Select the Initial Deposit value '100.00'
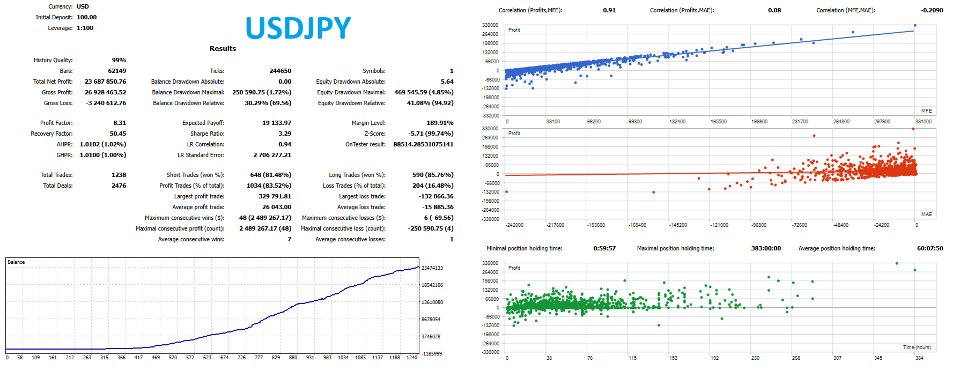Screen dimensions: 960x370 click(x=88, y=17)
